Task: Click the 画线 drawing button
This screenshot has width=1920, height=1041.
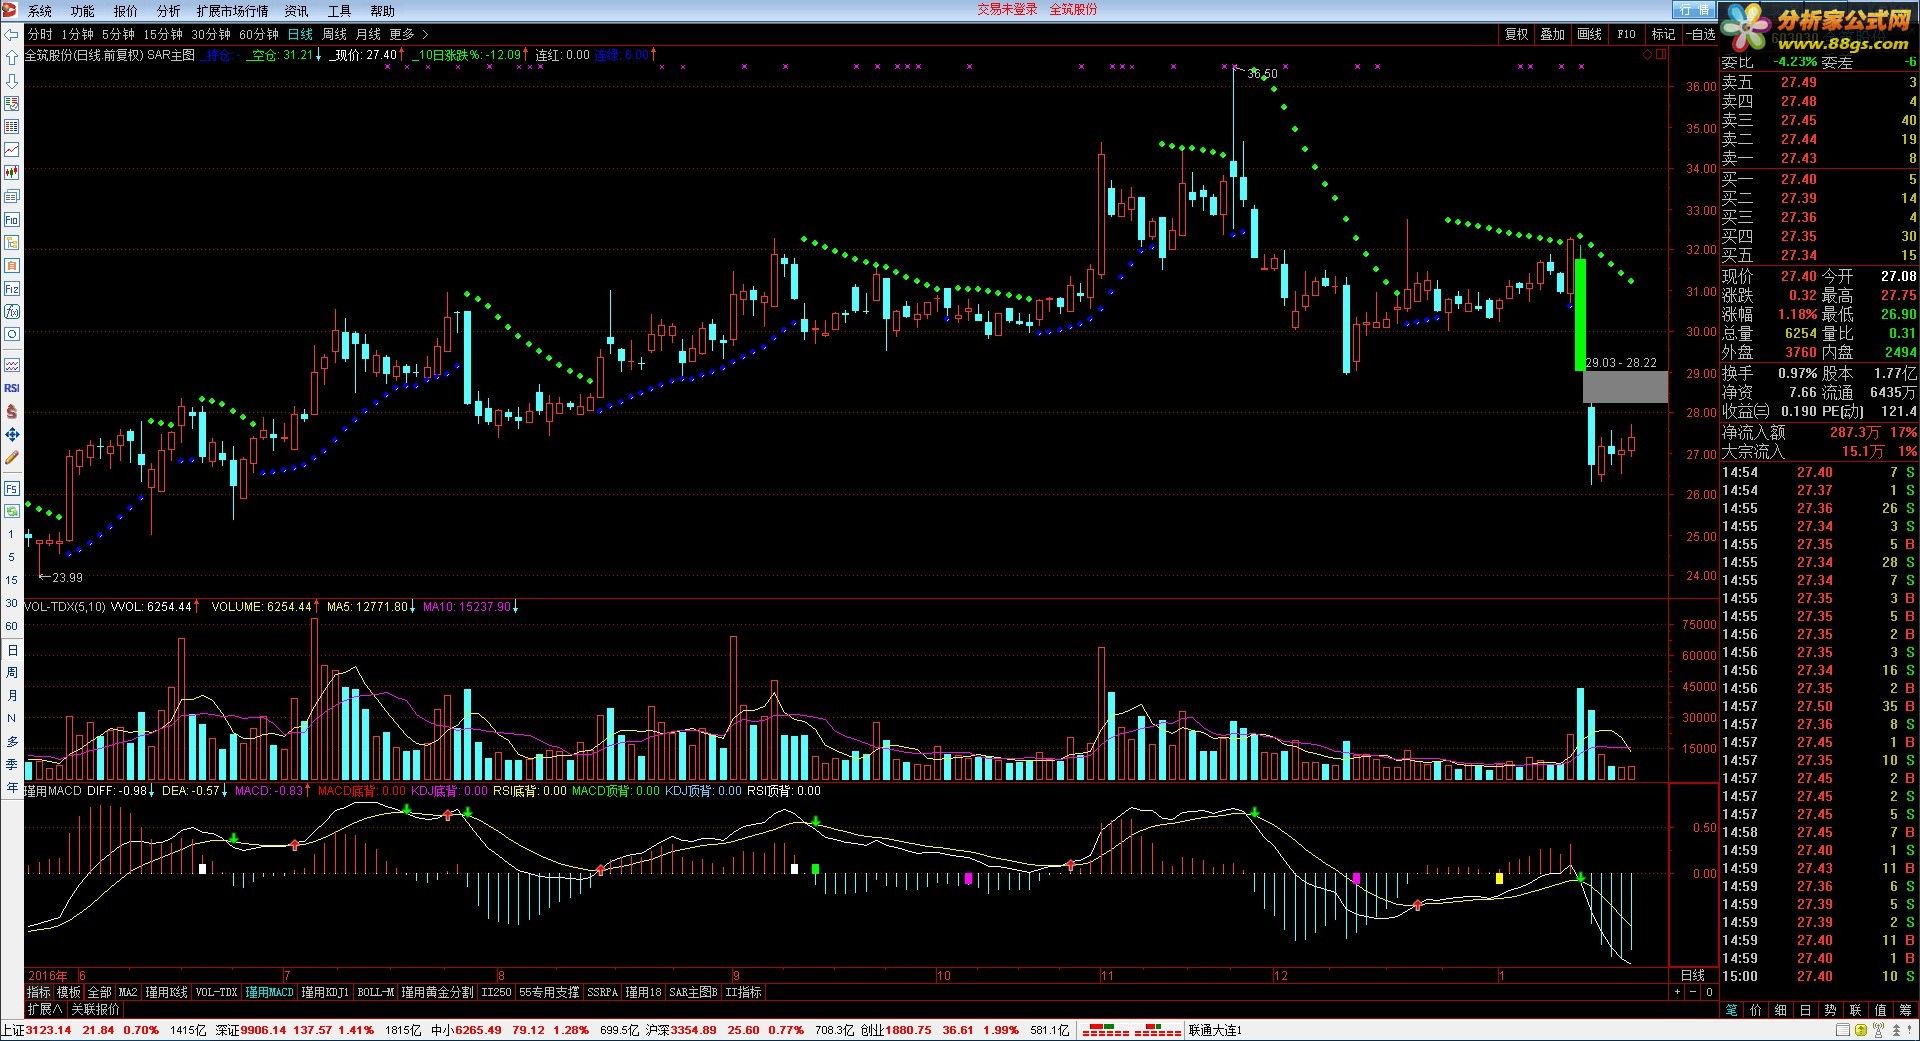Action: tap(1589, 34)
